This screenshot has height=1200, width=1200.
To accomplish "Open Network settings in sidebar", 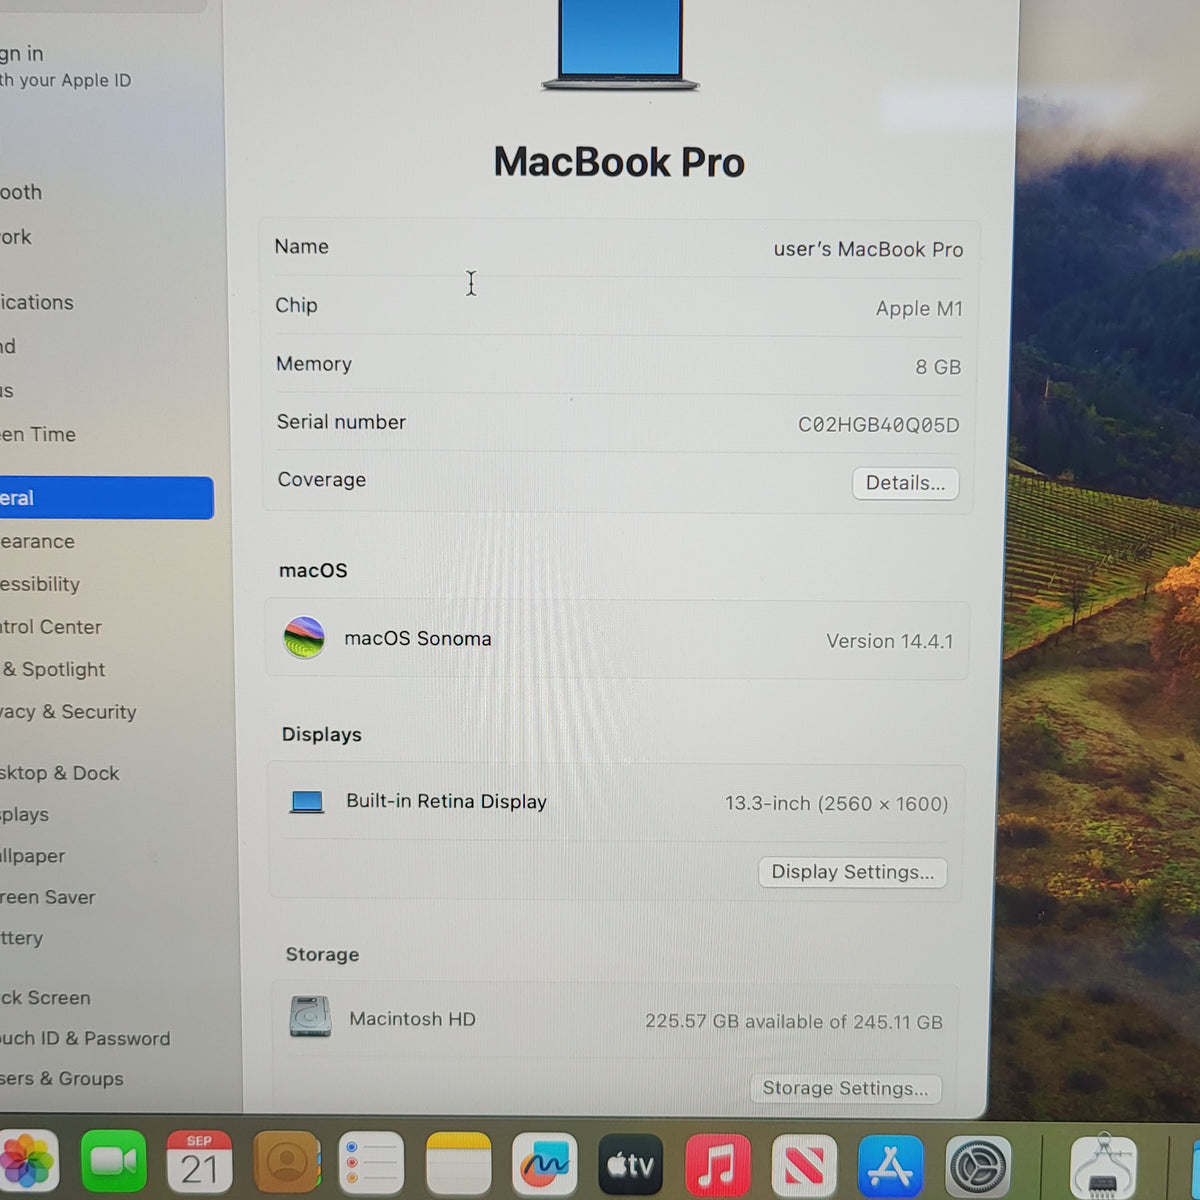I will (16, 237).
